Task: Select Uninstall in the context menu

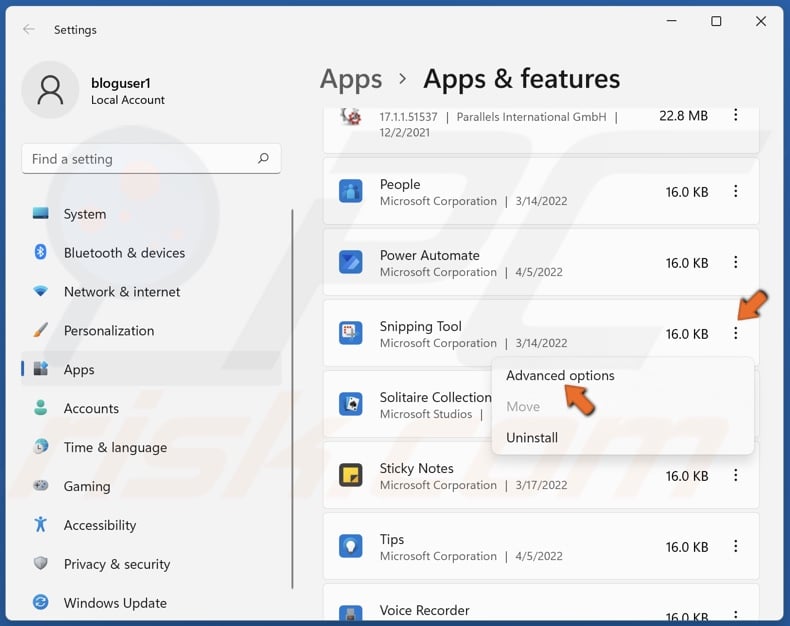Action: tap(532, 437)
